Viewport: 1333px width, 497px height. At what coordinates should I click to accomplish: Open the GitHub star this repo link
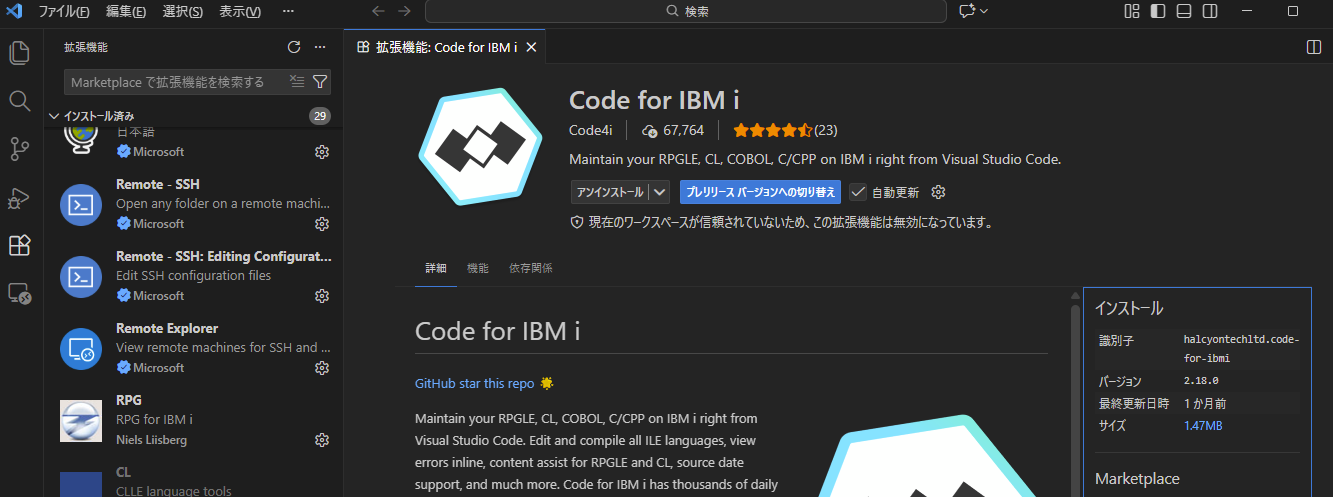click(475, 383)
